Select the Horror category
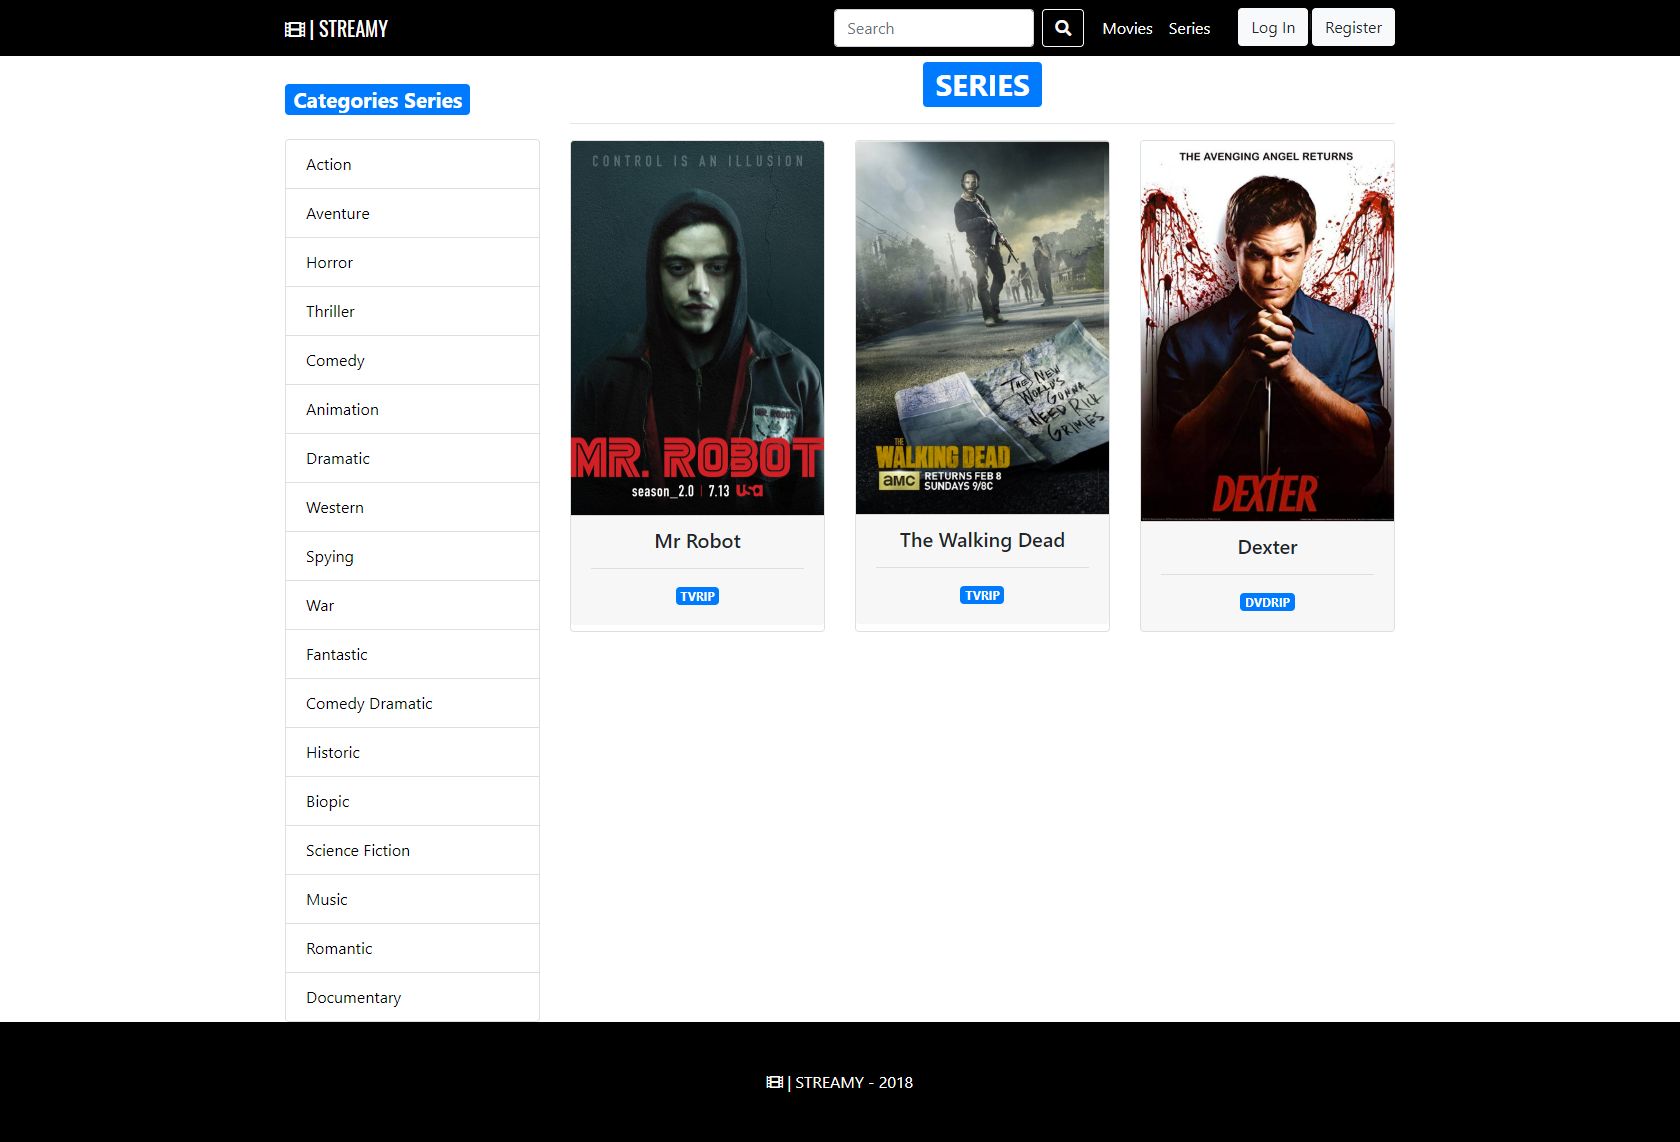1680x1142 pixels. [x=412, y=262]
